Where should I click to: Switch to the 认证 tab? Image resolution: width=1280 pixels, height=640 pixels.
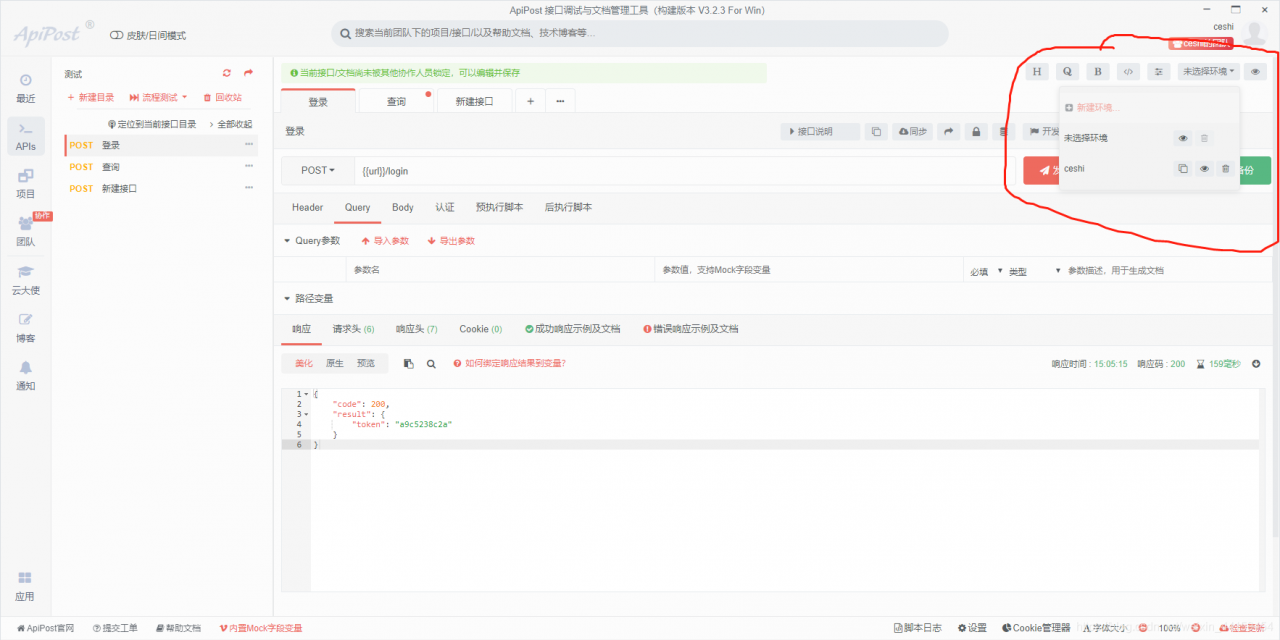[x=445, y=208]
